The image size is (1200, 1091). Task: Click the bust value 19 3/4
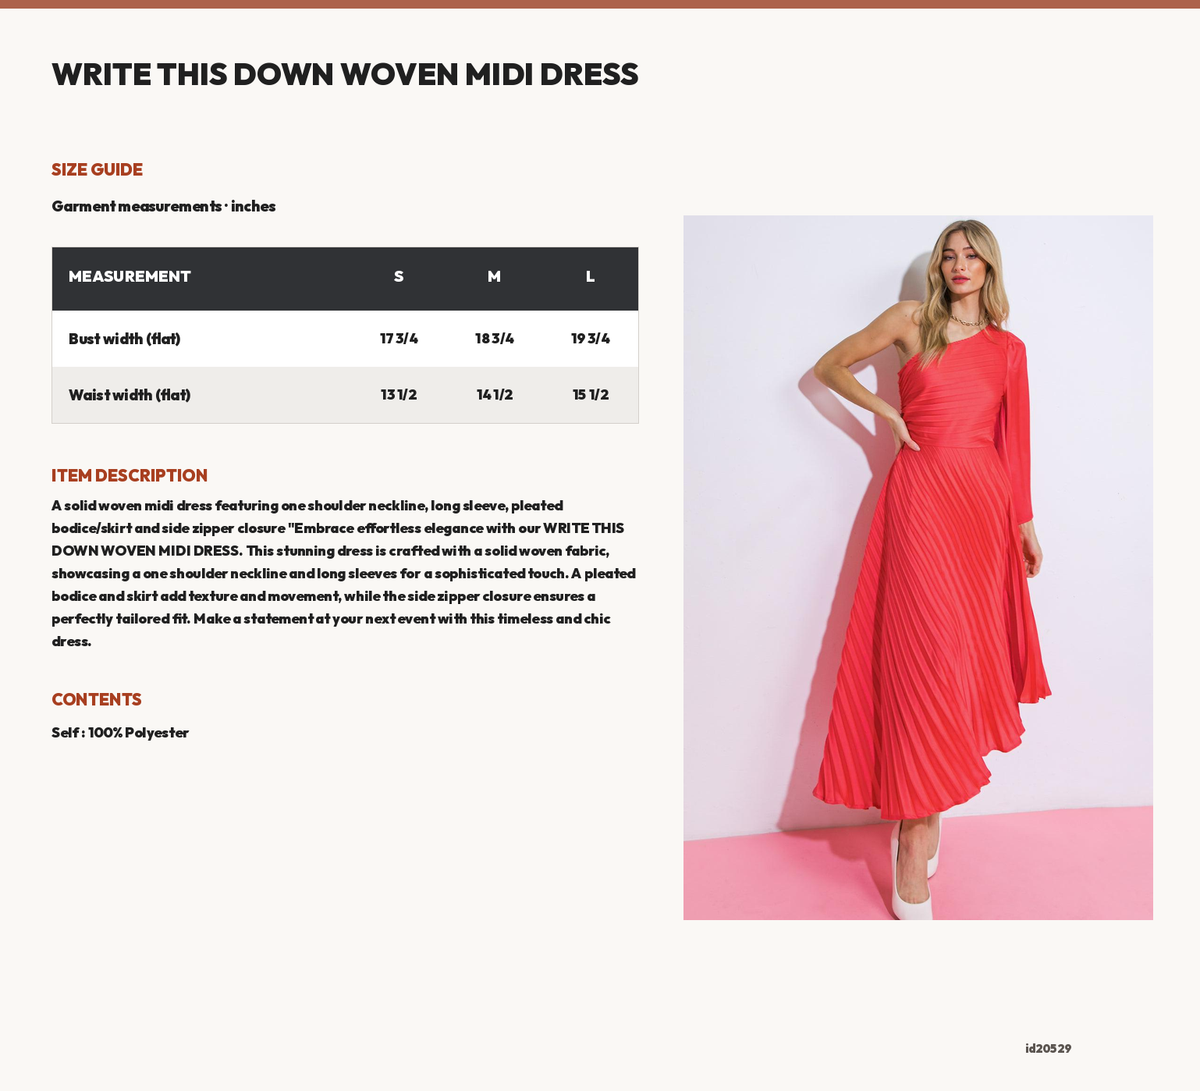click(x=590, y=339)
